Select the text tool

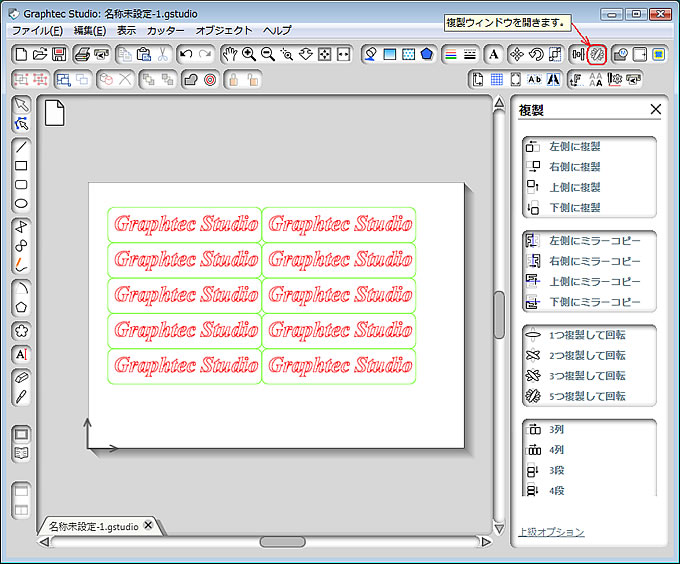[21, 355]
